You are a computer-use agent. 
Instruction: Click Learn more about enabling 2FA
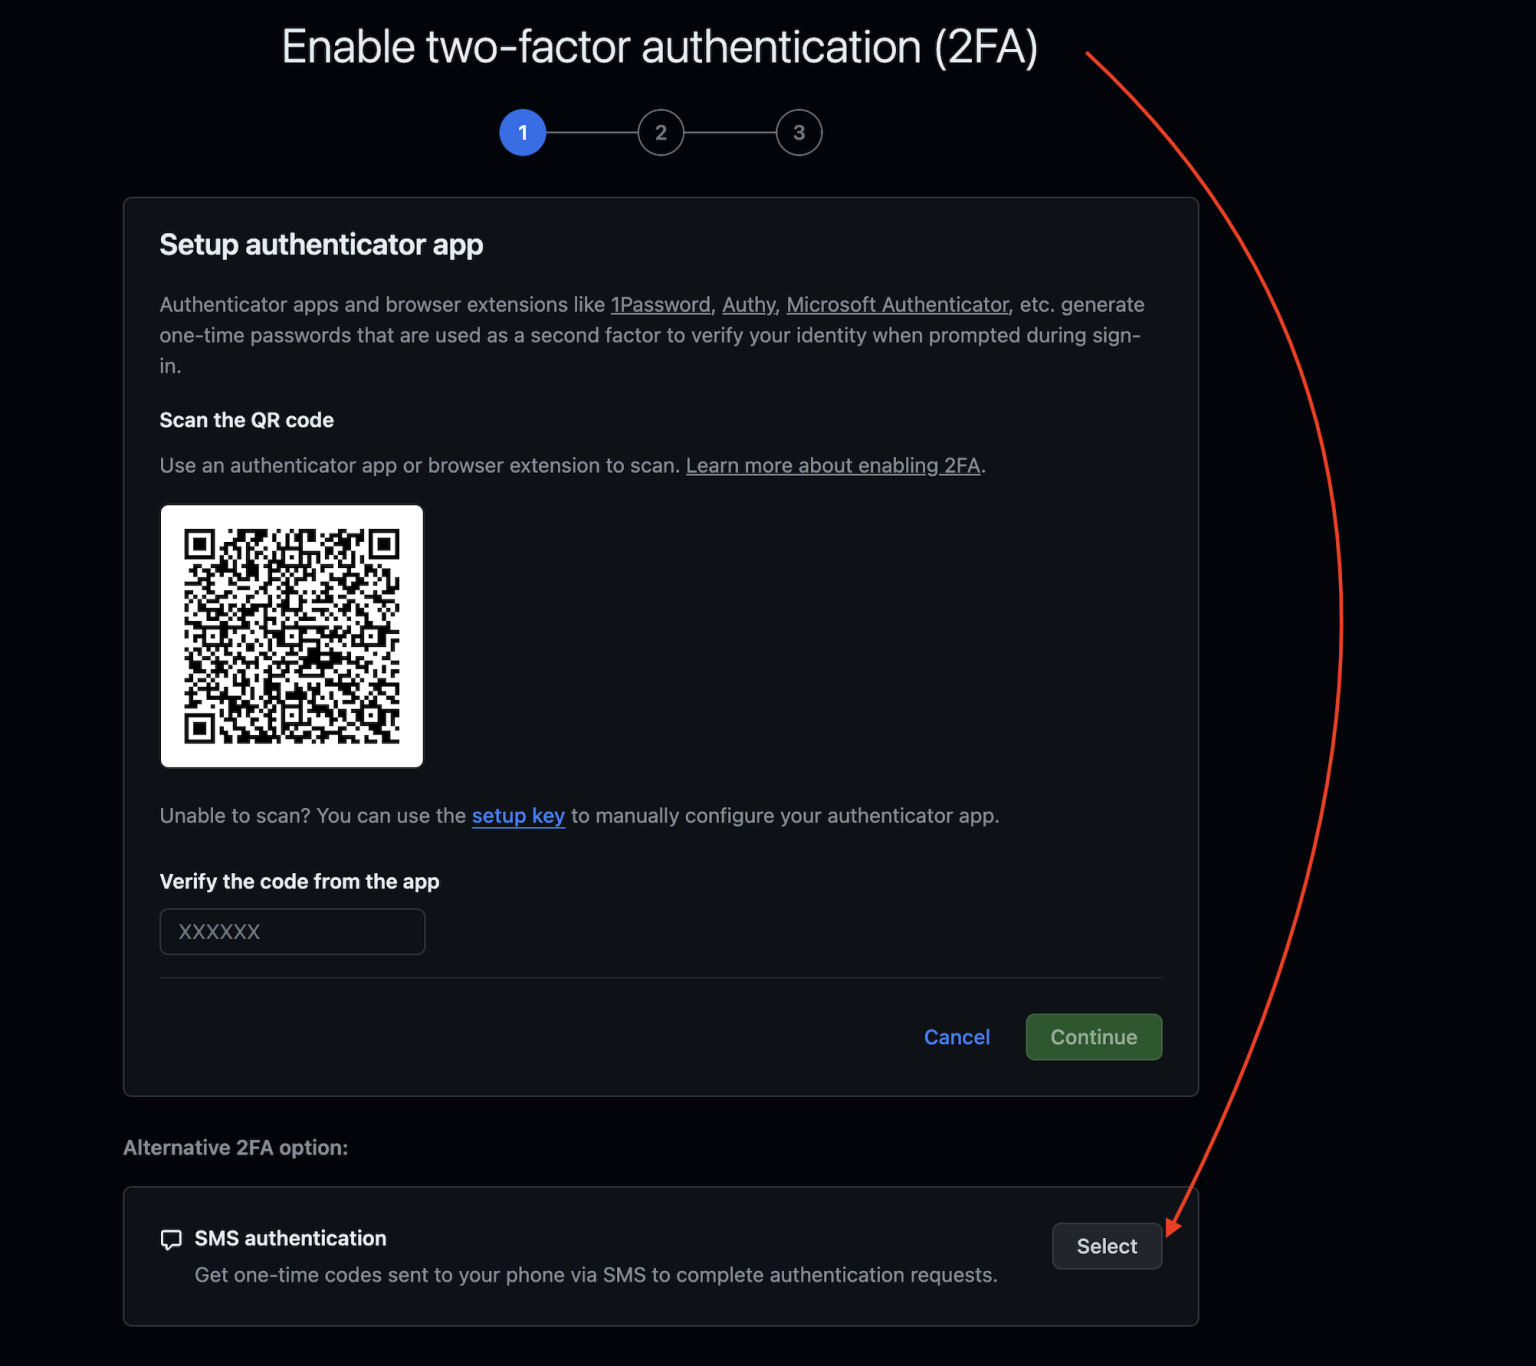[x=833, y=465]
